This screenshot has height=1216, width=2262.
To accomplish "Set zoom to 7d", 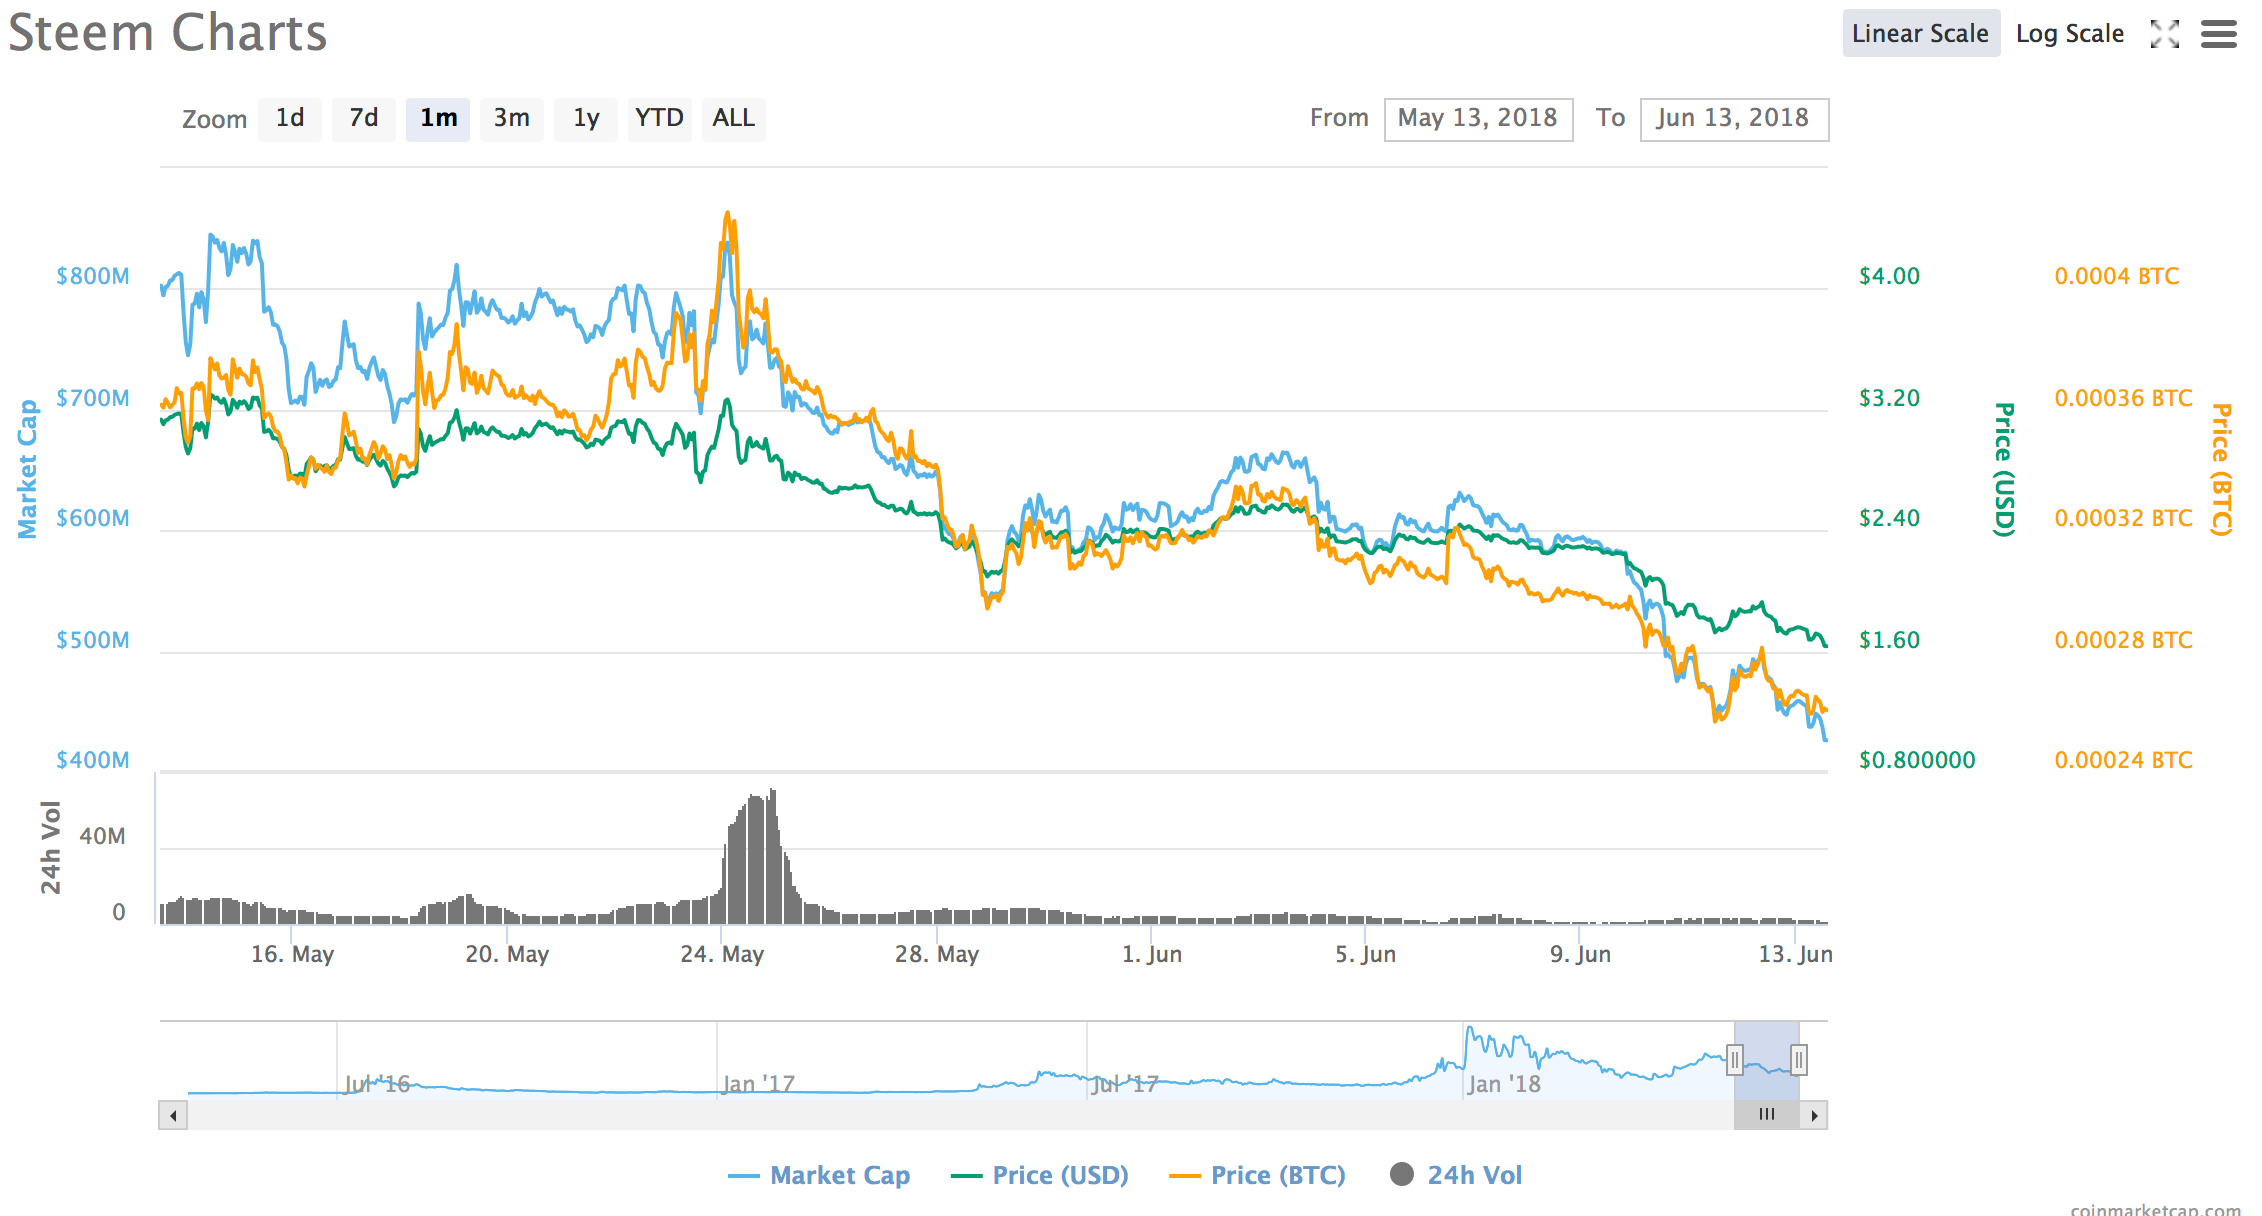I will (364, 118).
